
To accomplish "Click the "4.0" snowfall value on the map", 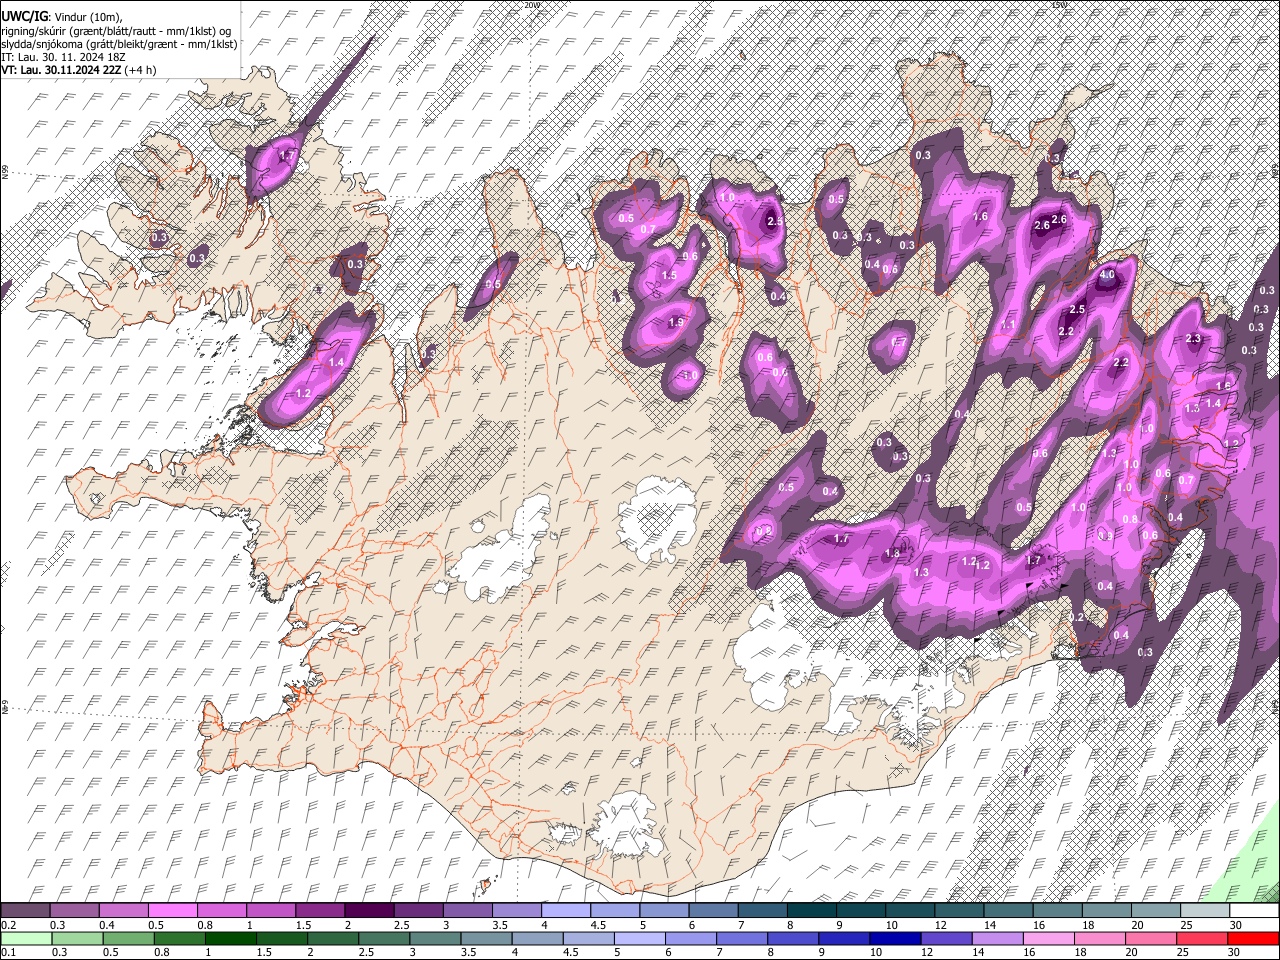I will coord(1107,275).
